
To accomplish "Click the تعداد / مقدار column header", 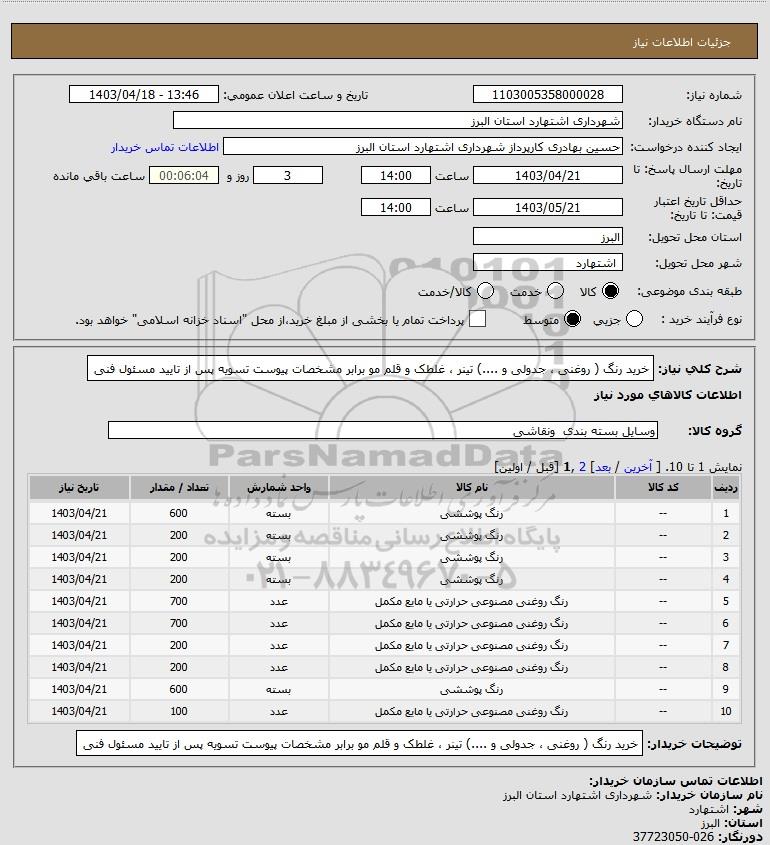I will [x=179, y=487].
